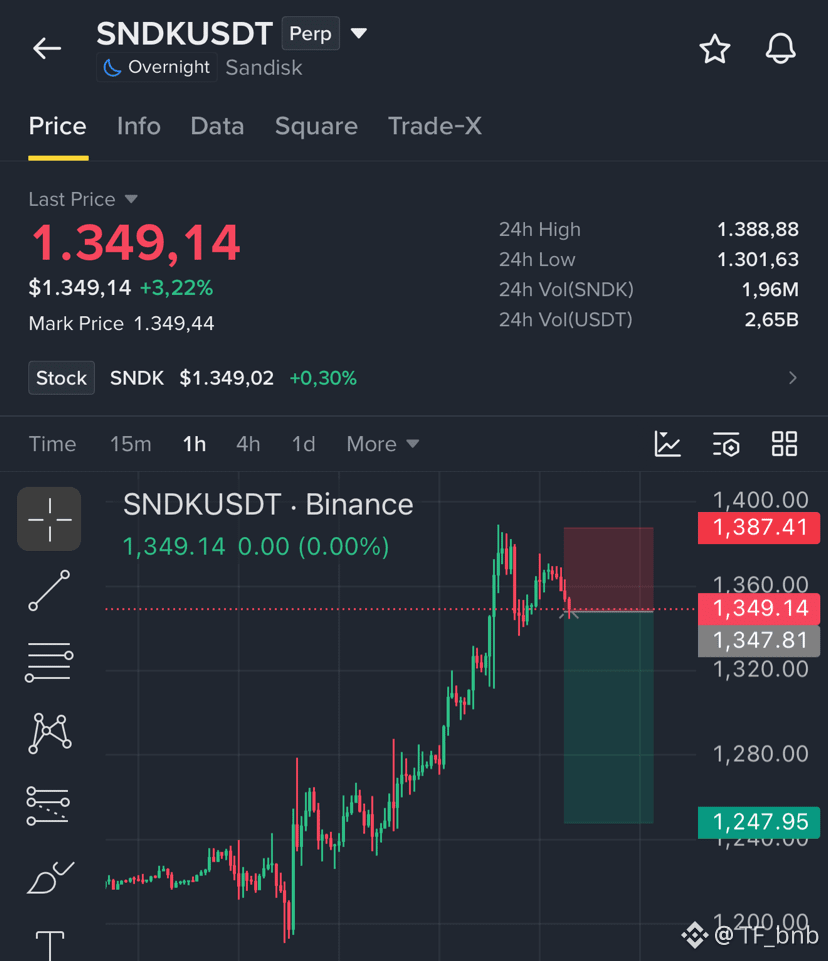
Task: Click the 1,349.14 current price axis label
Action: click(759, 609)
